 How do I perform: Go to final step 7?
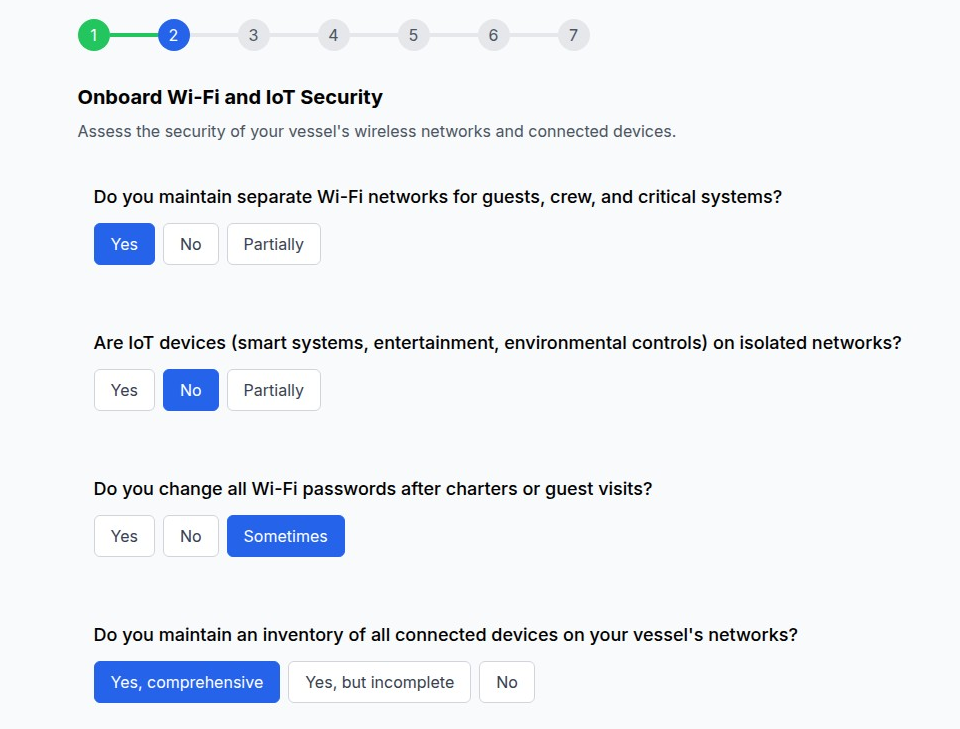(574, 35)
